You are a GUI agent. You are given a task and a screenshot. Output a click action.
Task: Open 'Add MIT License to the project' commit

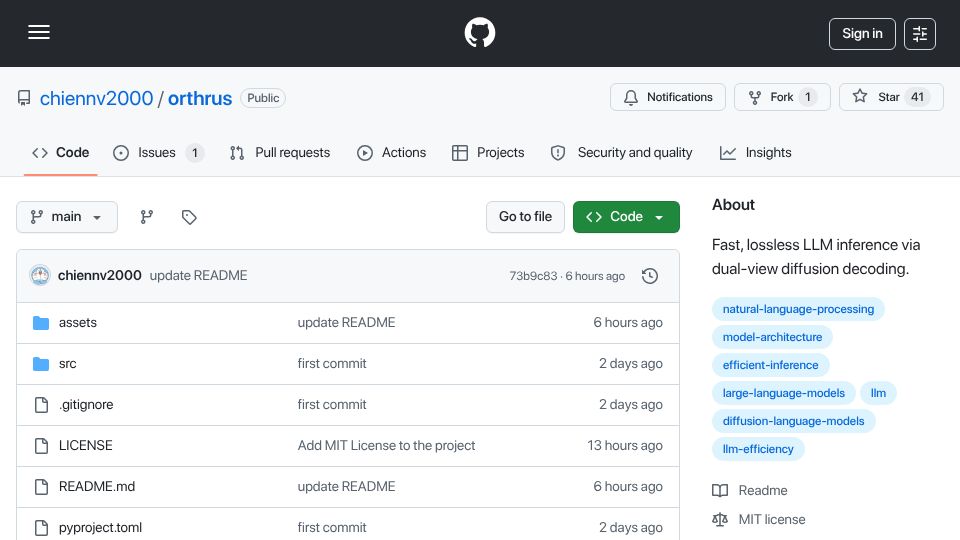pos(386,446)
